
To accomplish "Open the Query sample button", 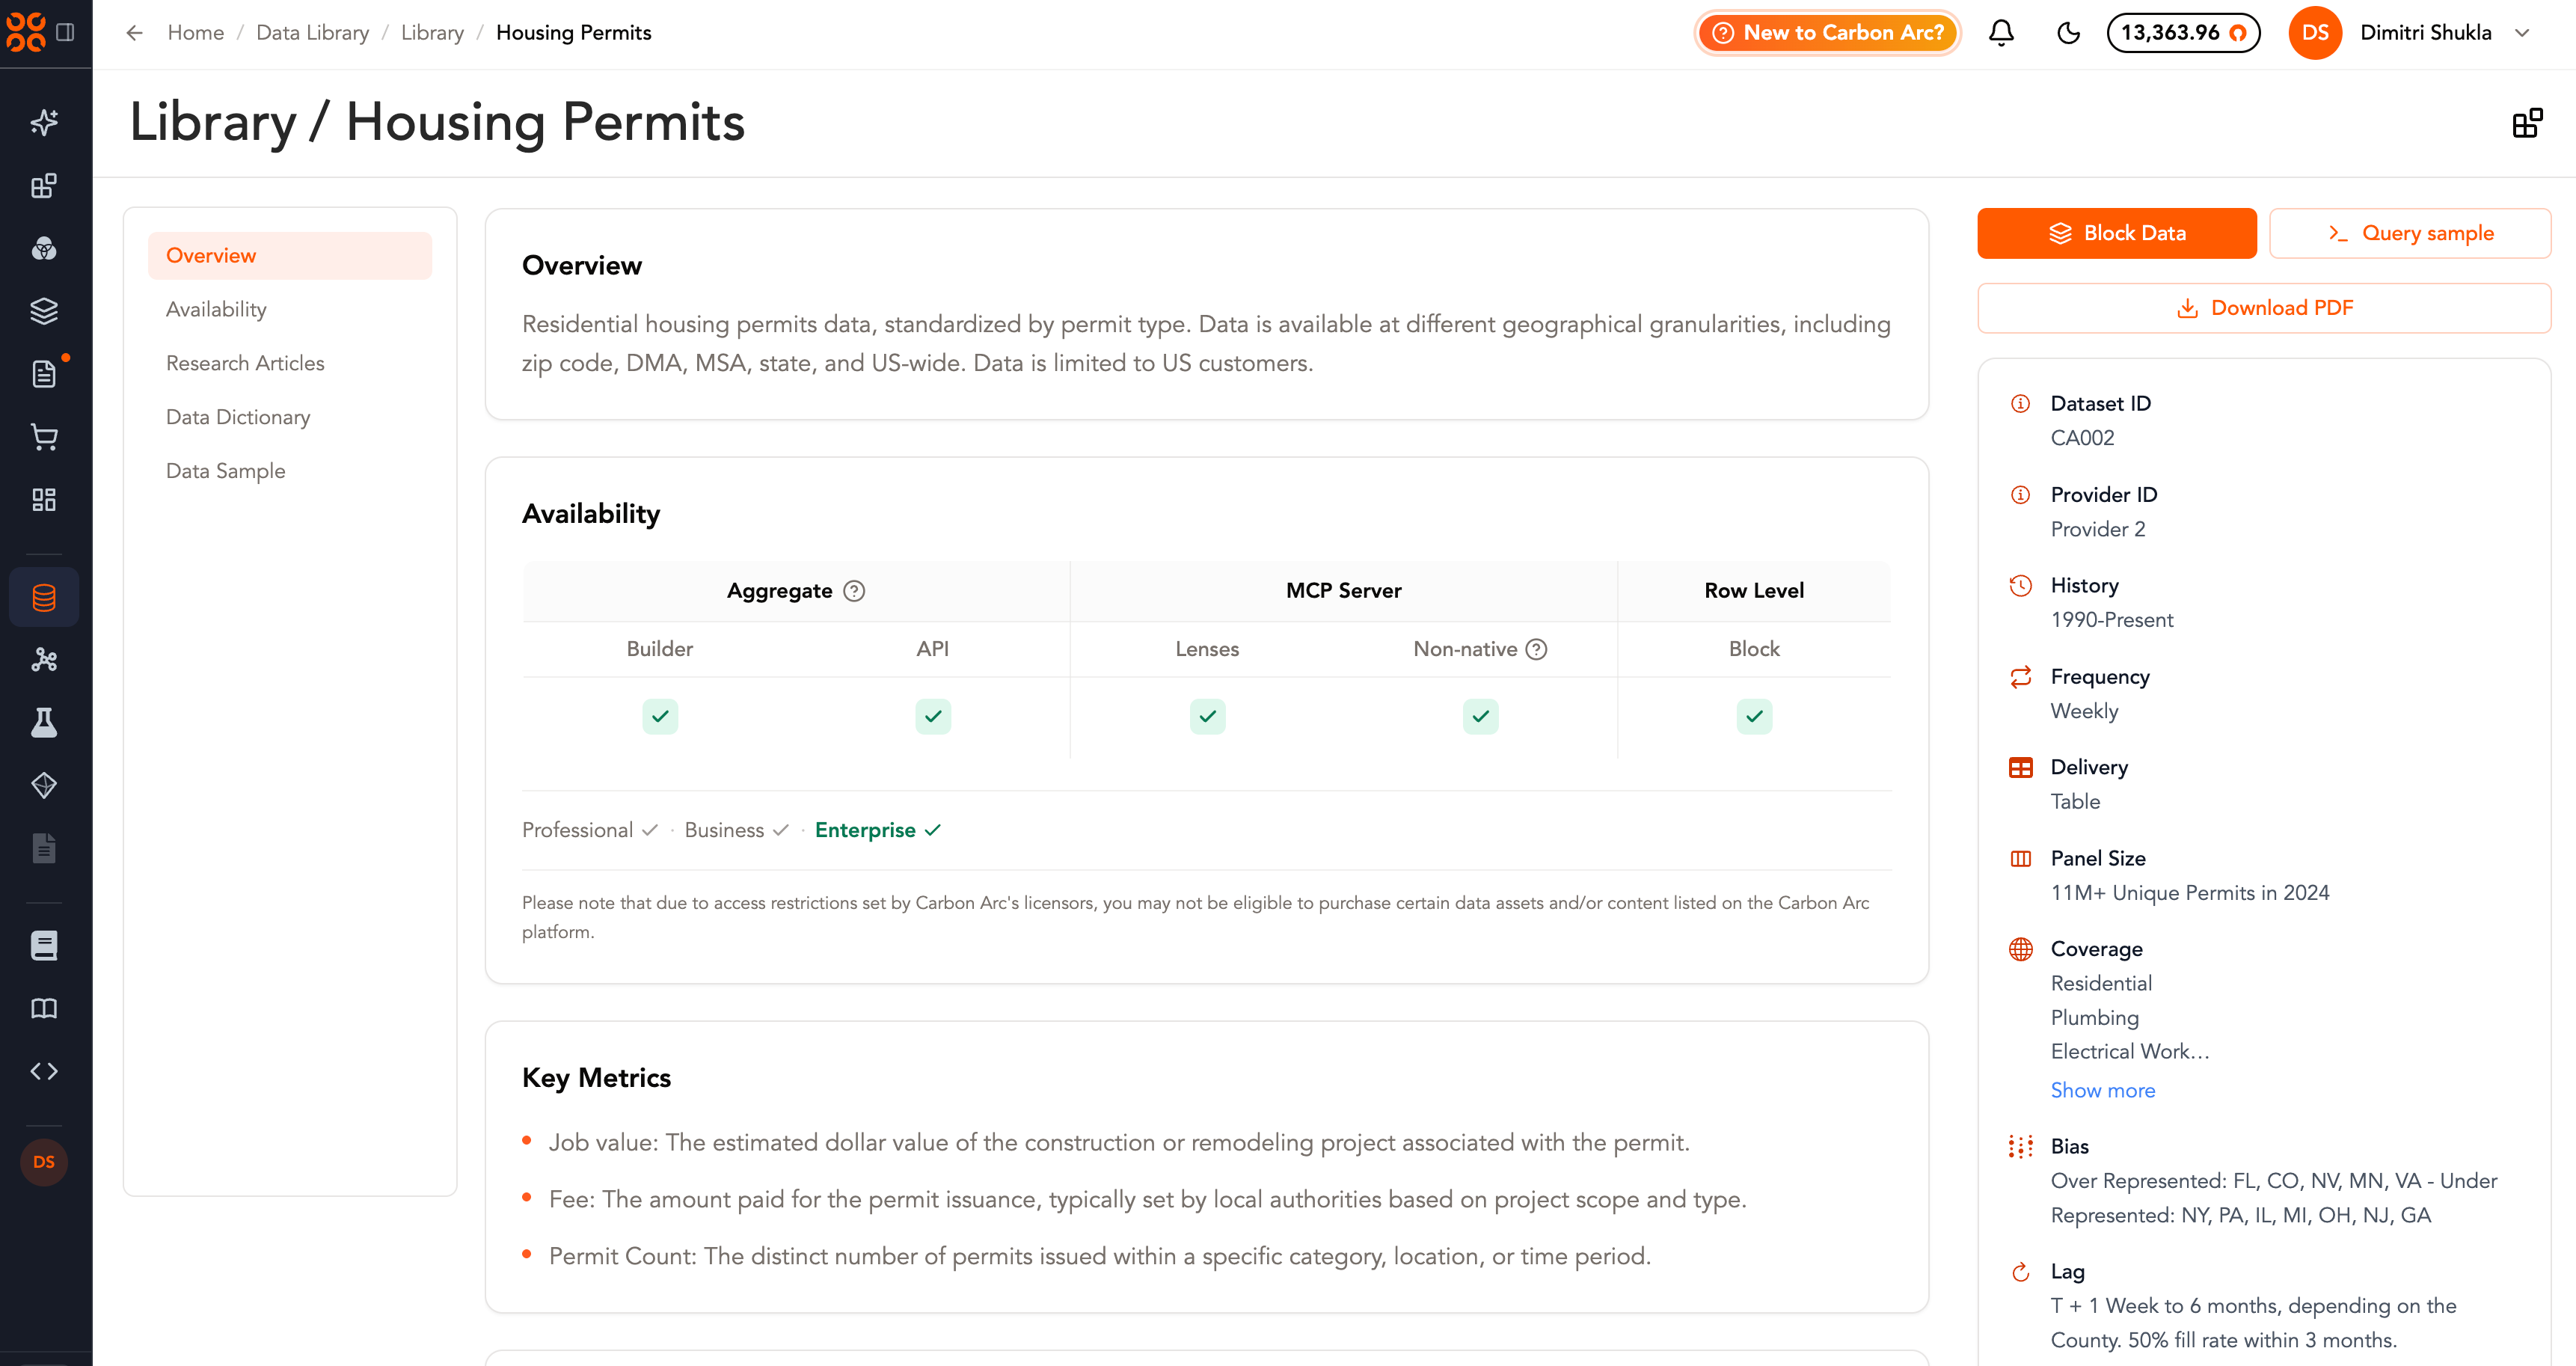I will (2410, 234).
